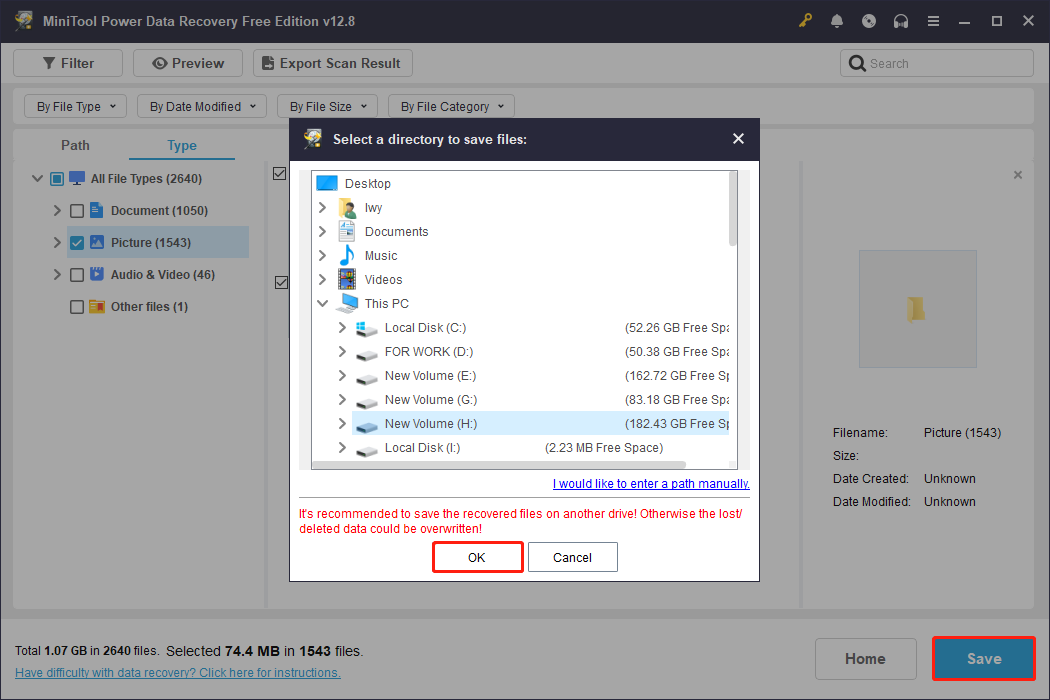Open the notifications bell icon
The width and height of the screenshot is (1050, 700).
[x=837, y=20]
